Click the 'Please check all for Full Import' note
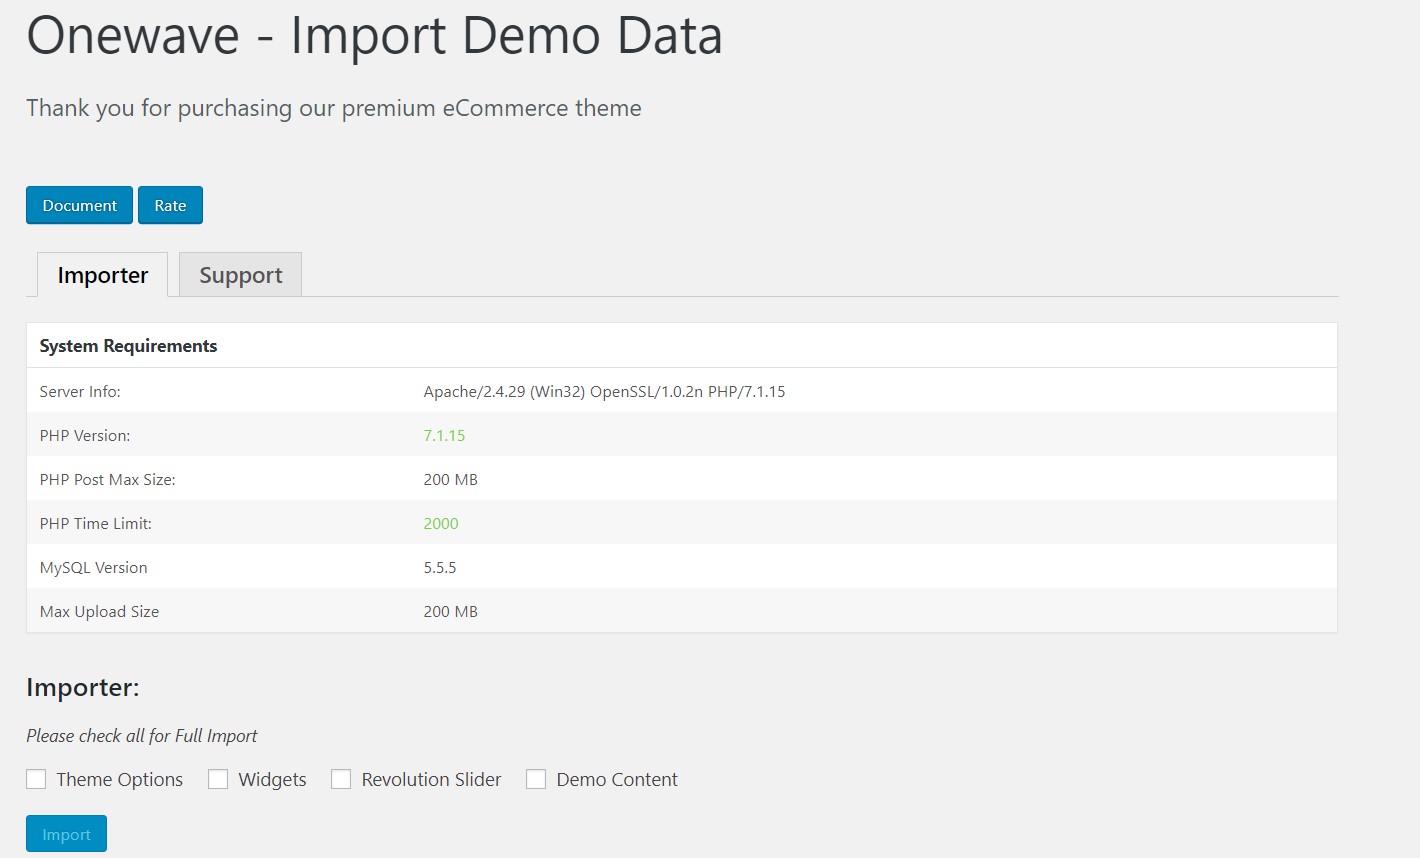The image size is (1420, 858). (141, 736)
